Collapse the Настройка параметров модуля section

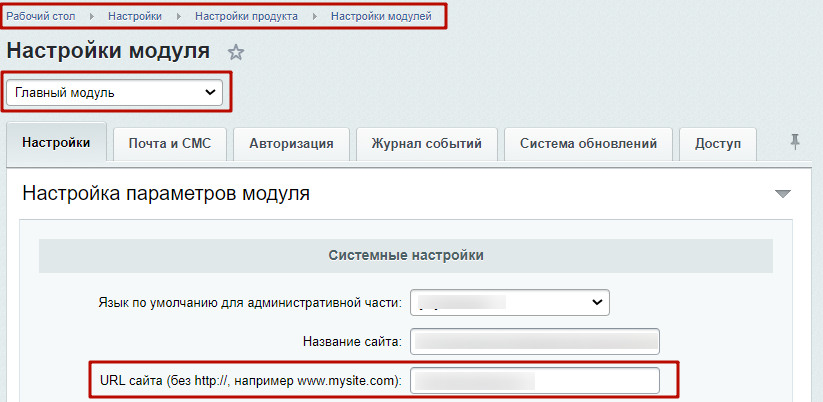(782, 194)
